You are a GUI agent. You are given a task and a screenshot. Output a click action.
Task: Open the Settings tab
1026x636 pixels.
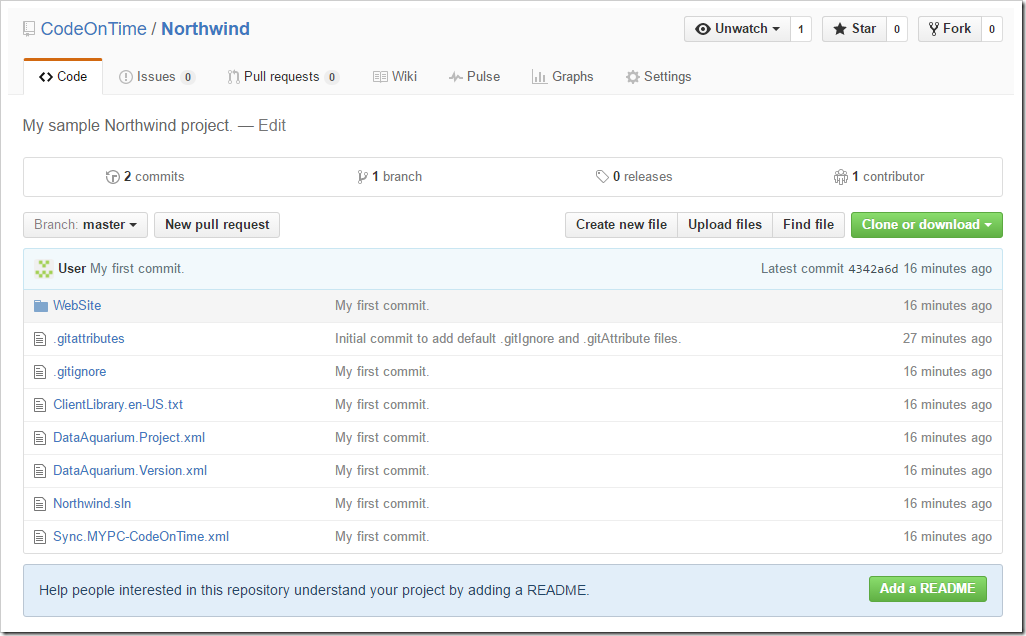(x=658, y=77)
